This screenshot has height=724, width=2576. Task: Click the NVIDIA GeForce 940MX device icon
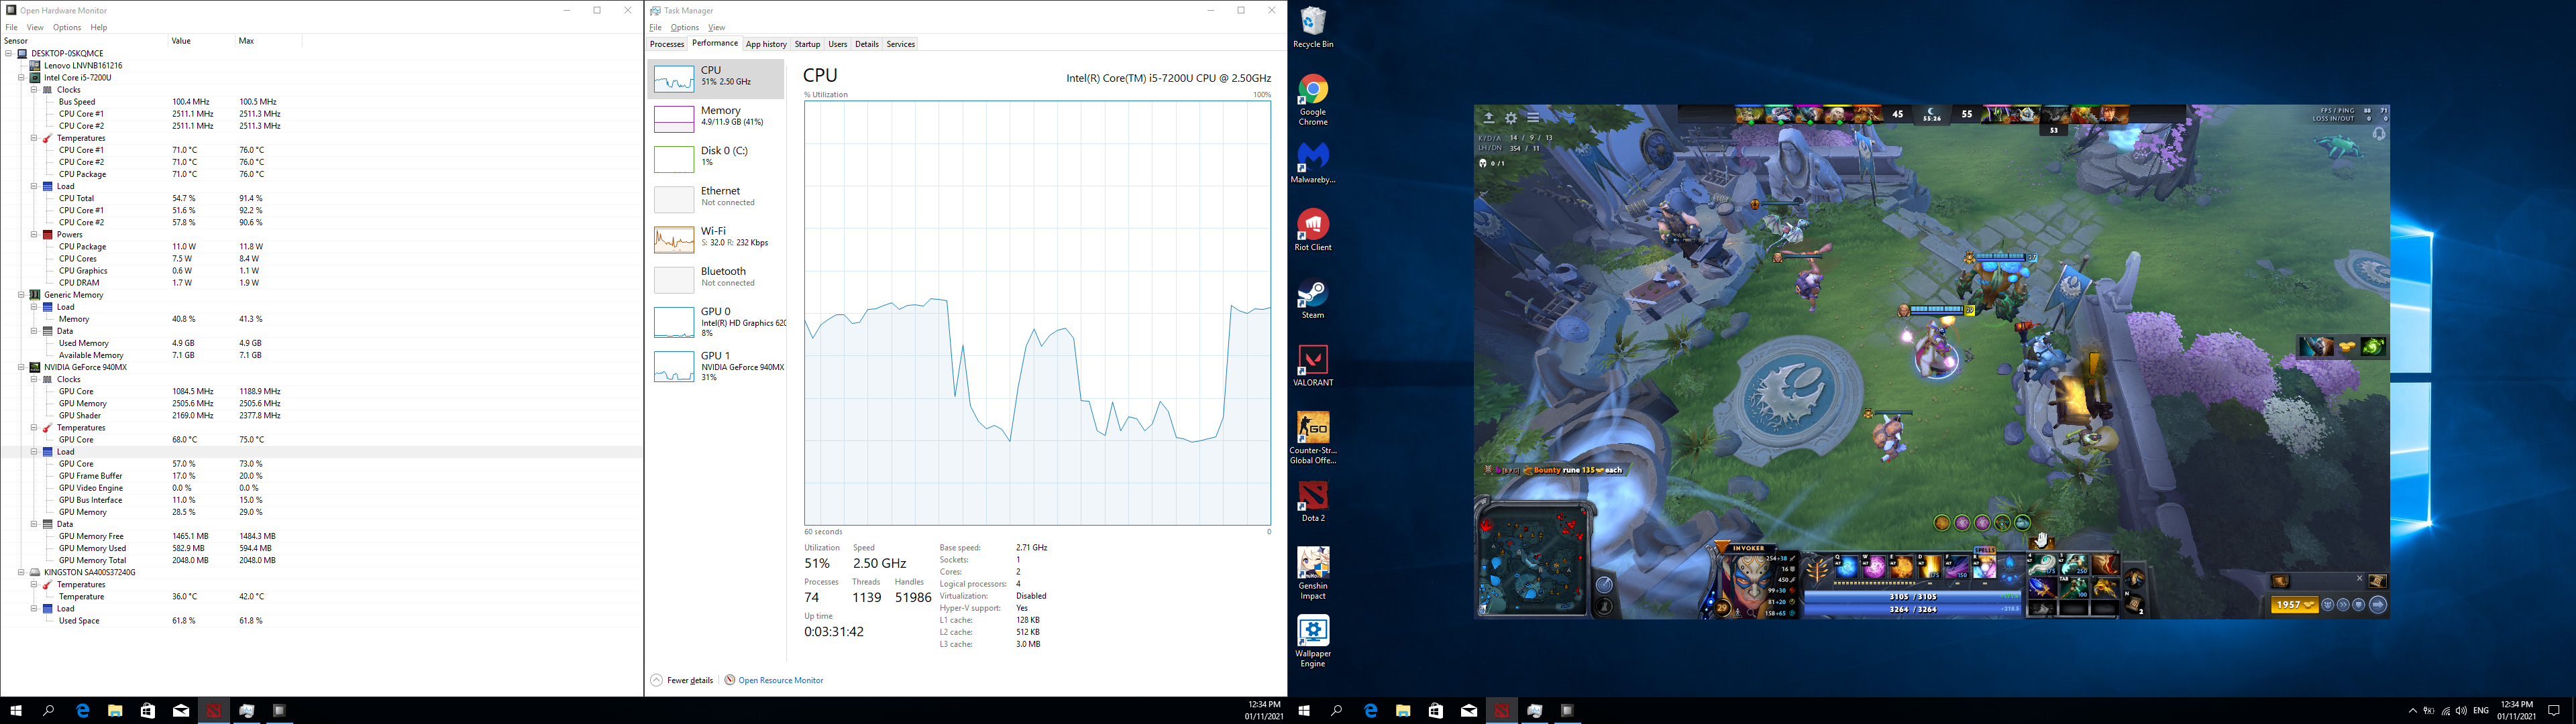coord(35,368)
